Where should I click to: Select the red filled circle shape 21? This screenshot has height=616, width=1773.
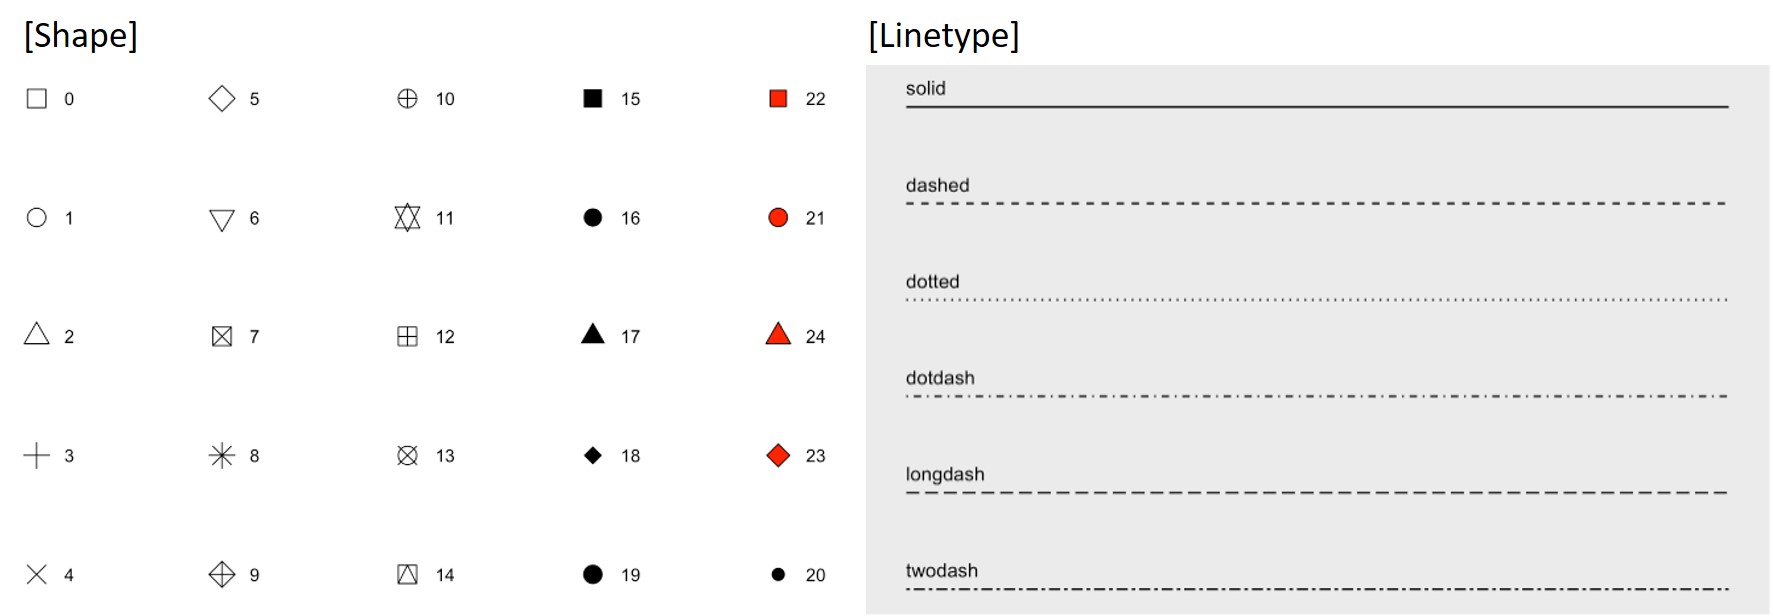[778, 218]
